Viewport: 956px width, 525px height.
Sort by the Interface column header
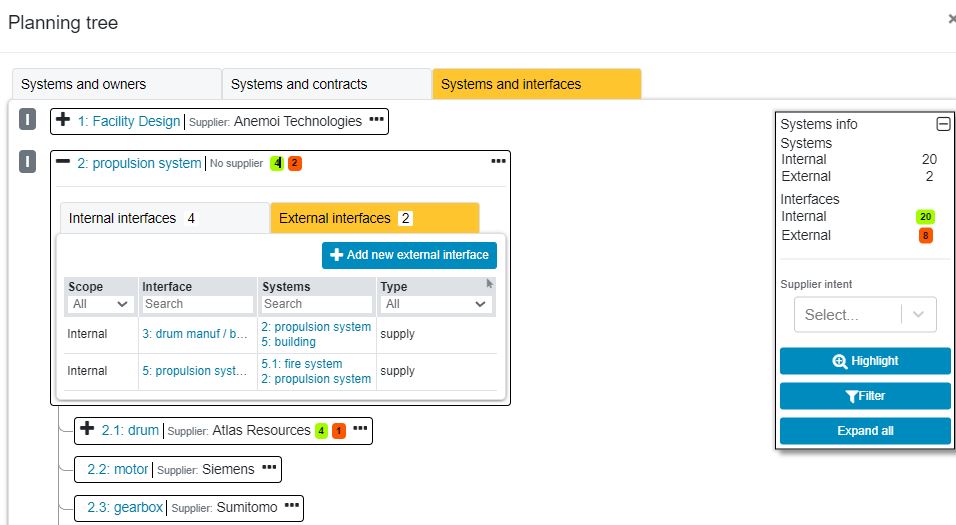[167, 287]
